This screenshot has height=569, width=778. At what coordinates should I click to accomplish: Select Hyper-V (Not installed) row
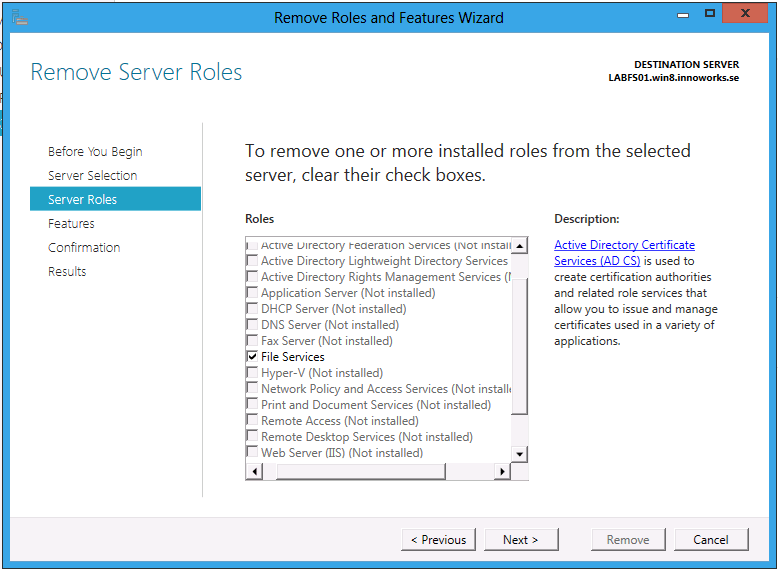[x=322, y=373]
